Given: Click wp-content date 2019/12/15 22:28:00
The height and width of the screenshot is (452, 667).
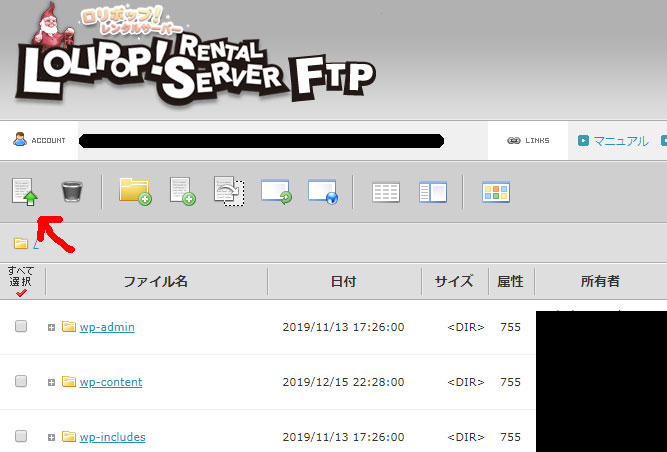Looking at the screenshot, I should 343,382.
